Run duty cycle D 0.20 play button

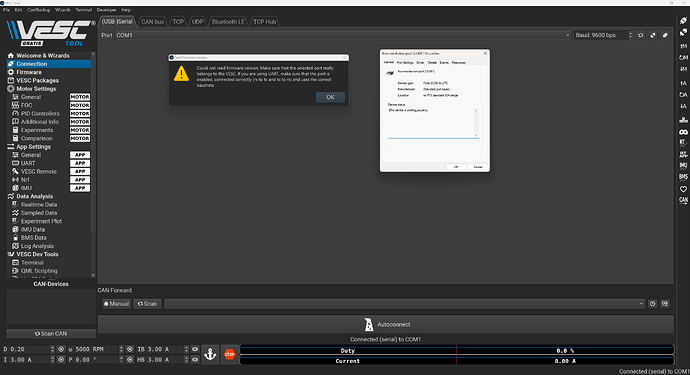click(61, 349)
